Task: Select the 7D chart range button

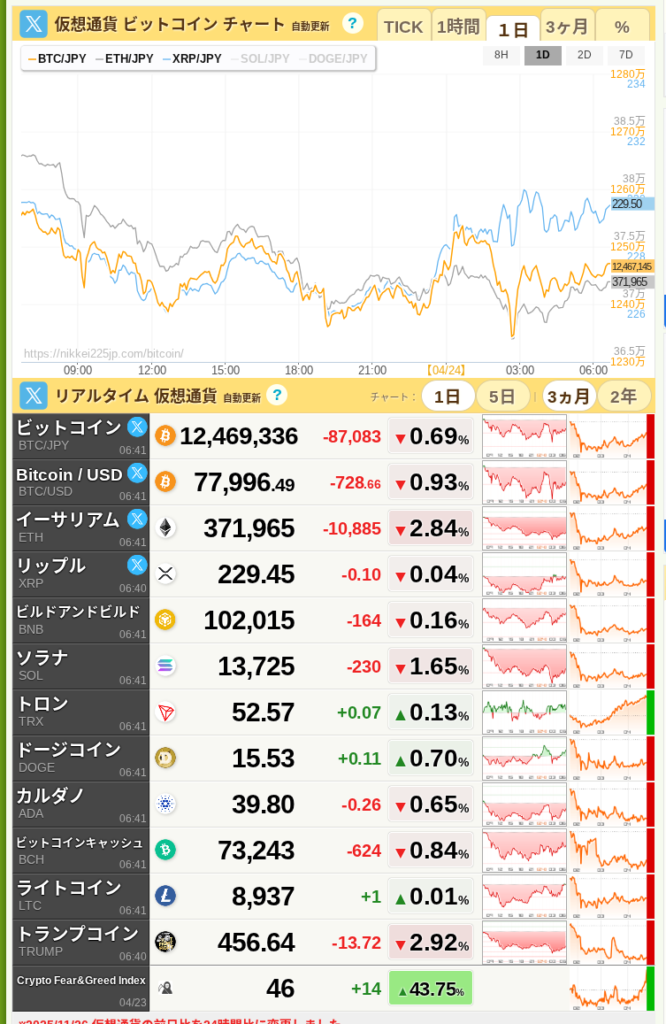Action: (x=626, y=55)
